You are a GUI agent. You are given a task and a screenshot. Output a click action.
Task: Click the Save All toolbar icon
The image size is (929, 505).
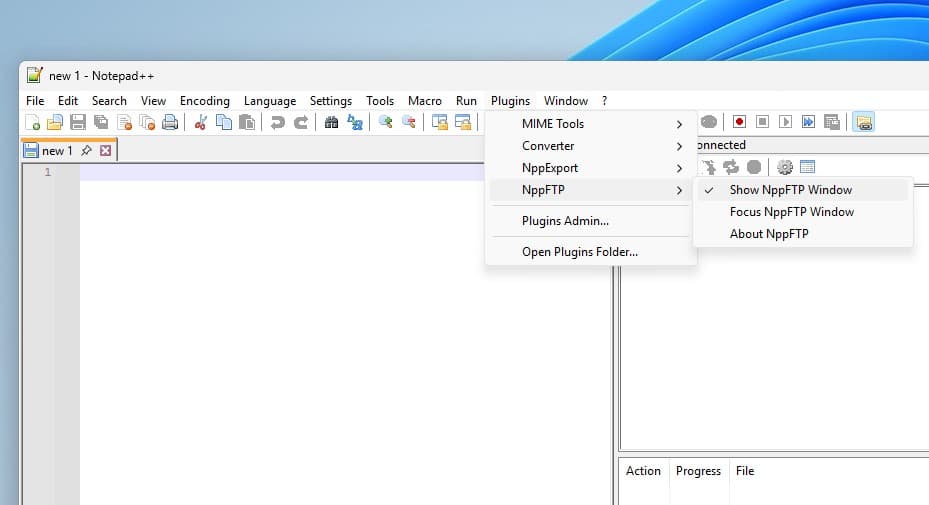101,122
